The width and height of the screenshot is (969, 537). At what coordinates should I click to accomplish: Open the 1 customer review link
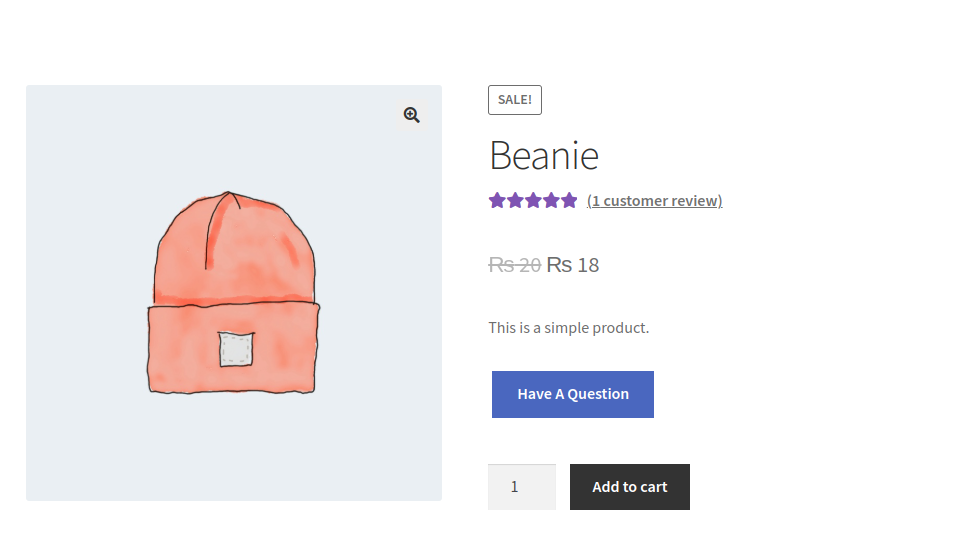click(x=654, y=201)
